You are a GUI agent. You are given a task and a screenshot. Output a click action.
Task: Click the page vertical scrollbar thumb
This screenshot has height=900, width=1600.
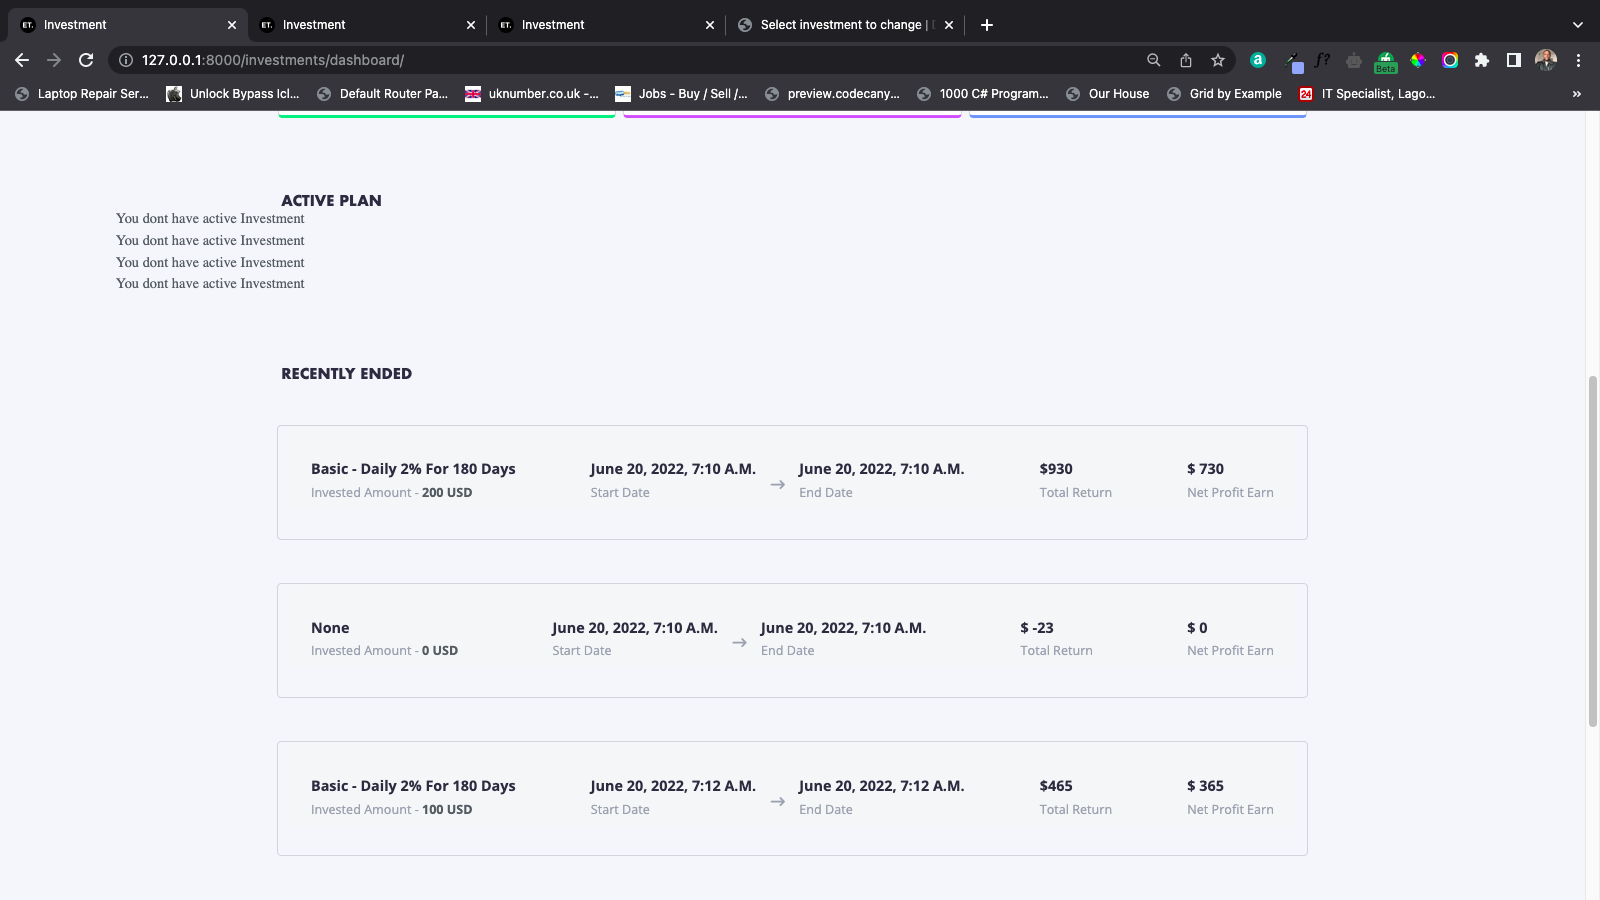pos(1593,550)
